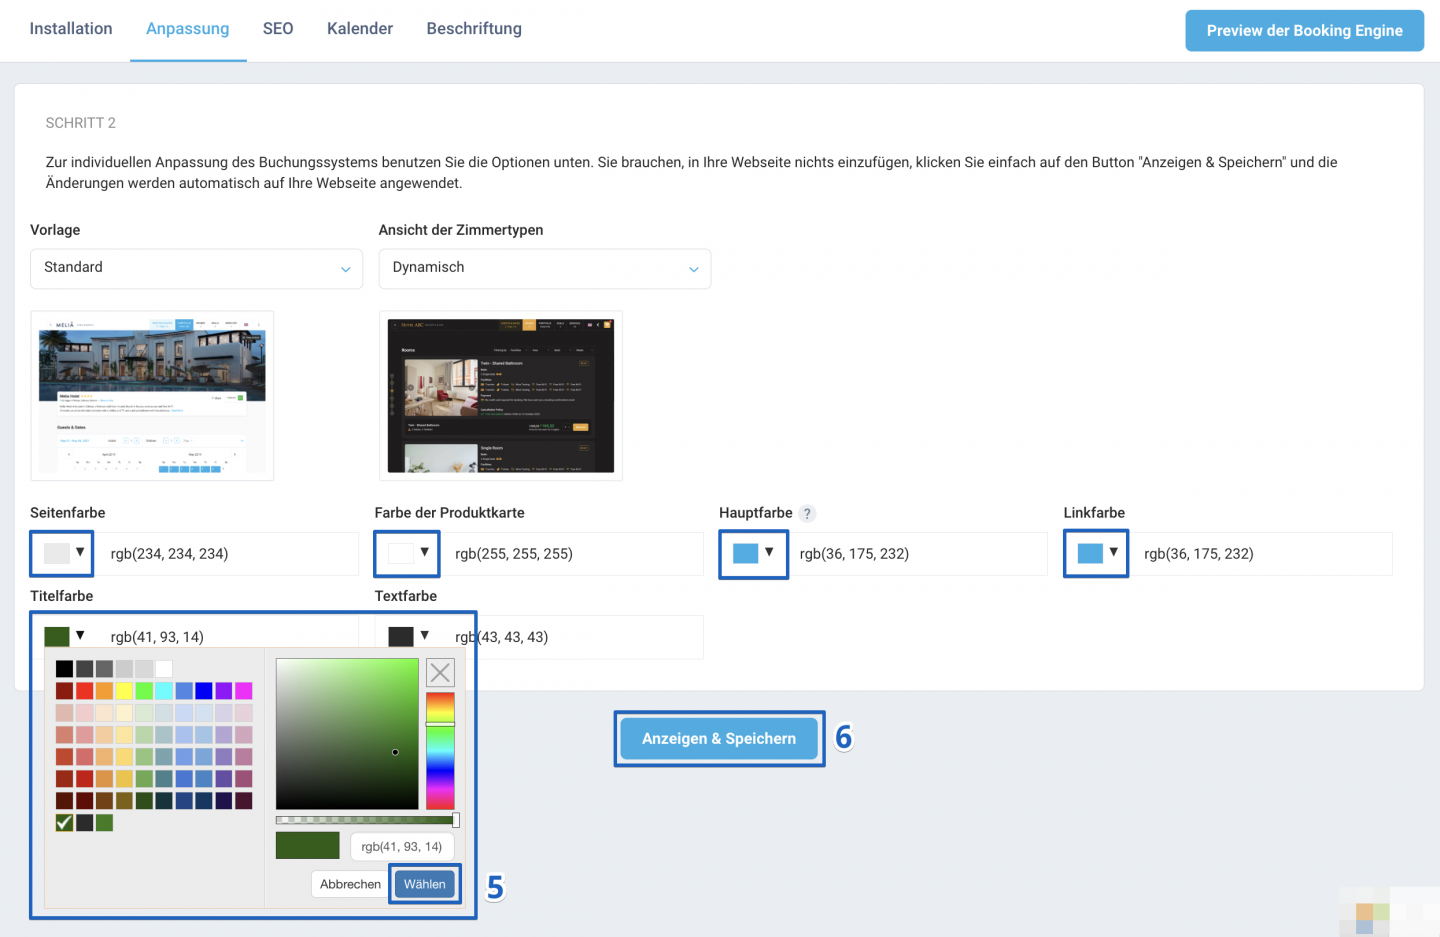Click the light Standard template preview thumbnail
The height and width of the screenshot is (937, 1440).
[152, 396]
